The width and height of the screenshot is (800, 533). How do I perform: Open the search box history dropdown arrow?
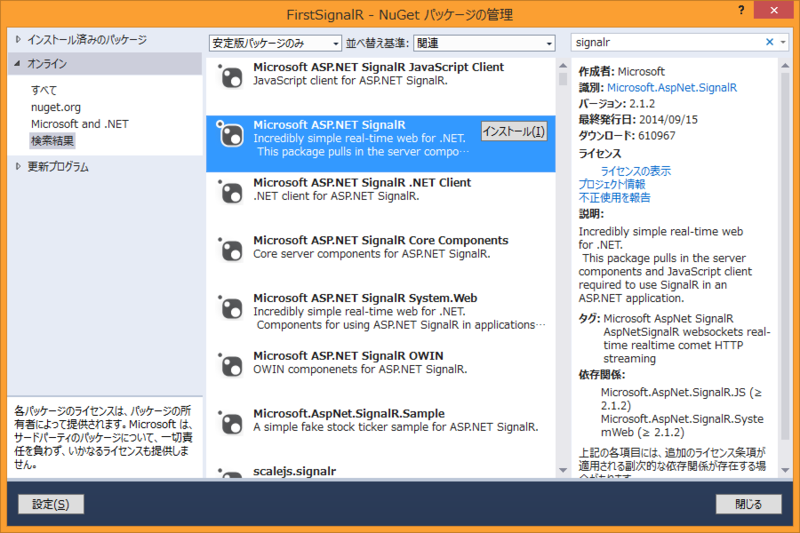(x=783, y=42)
